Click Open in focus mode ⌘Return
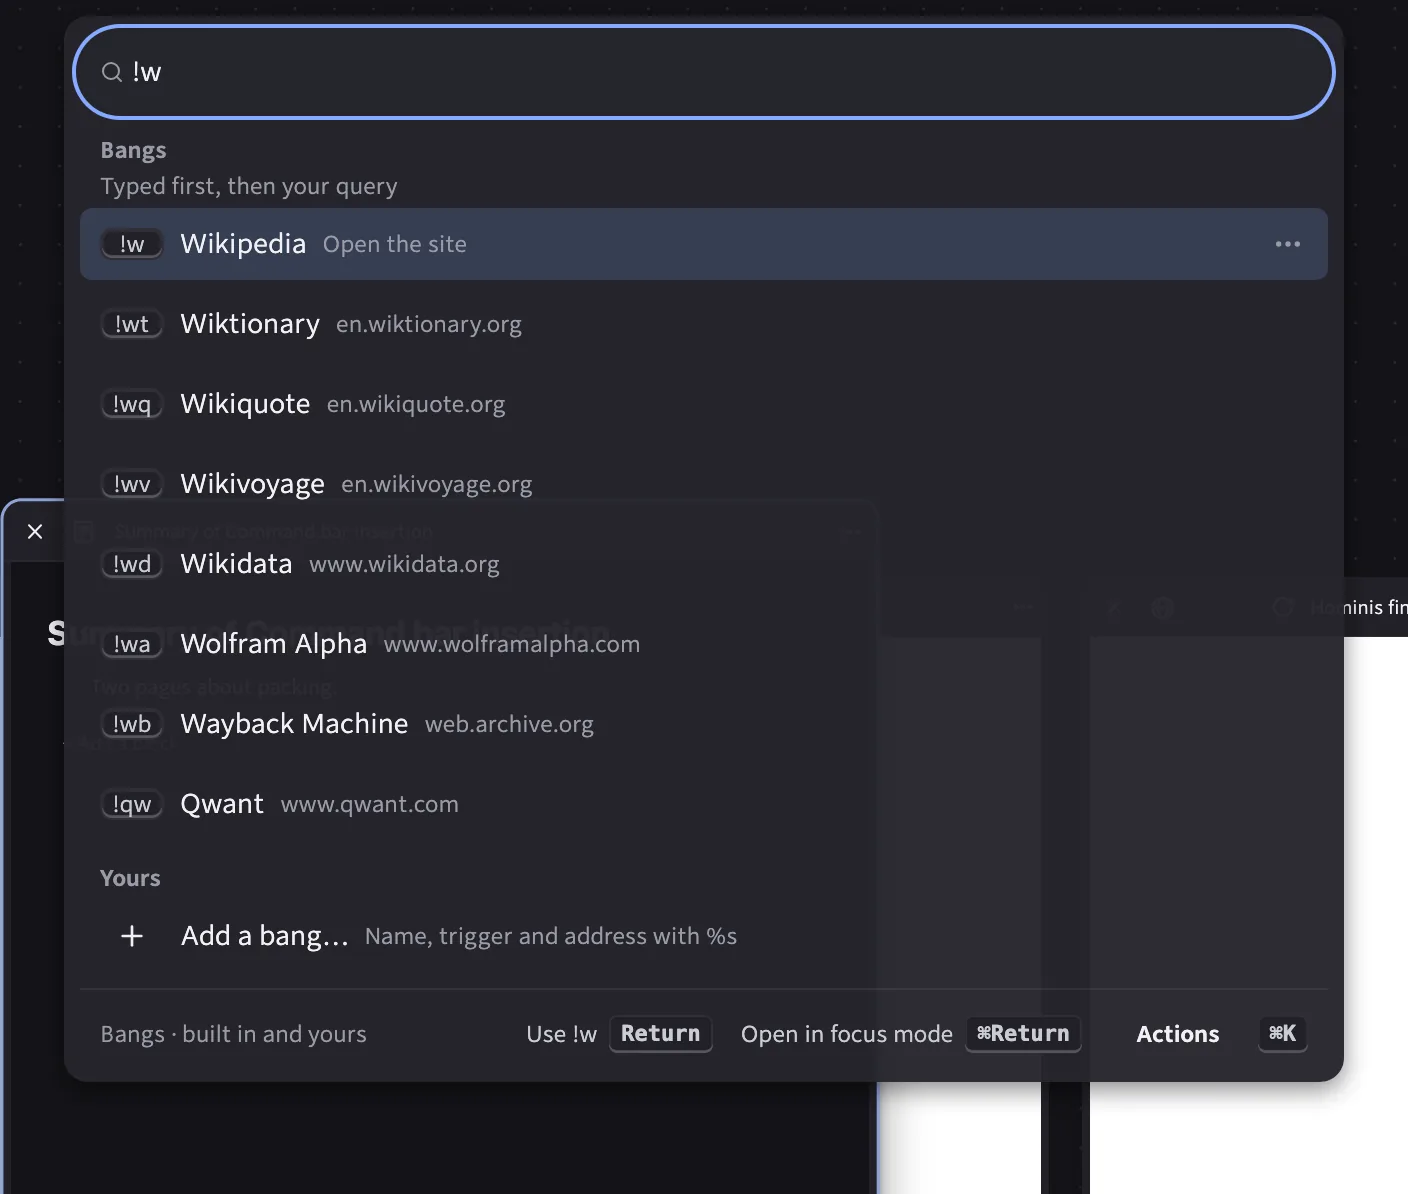Image resolution: width=1408 pixels, height=1194 pixels. coord(910,1034)
